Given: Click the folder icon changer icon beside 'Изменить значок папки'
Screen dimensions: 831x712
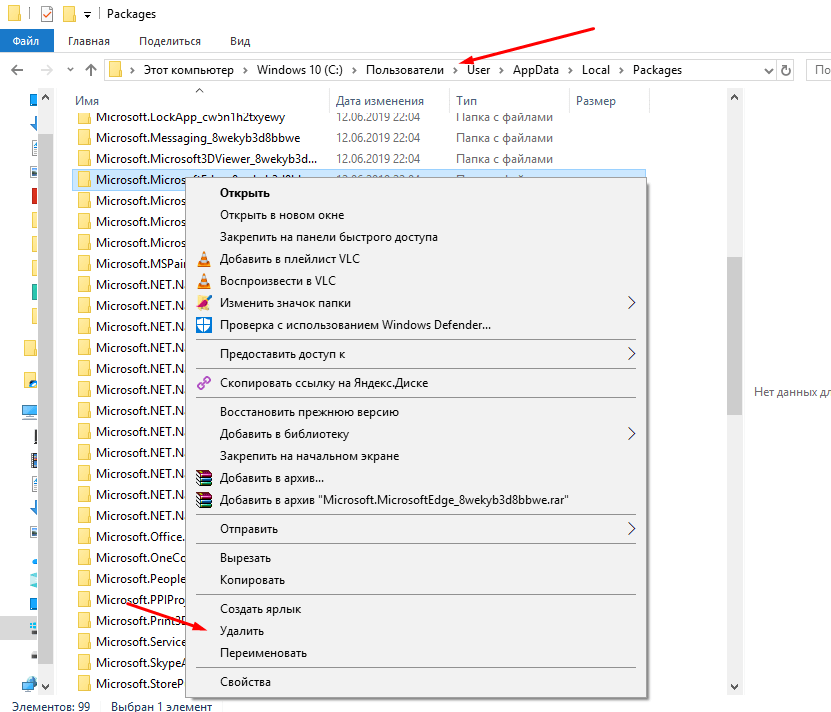Looking at the screenshot, I should click(204, 303).
